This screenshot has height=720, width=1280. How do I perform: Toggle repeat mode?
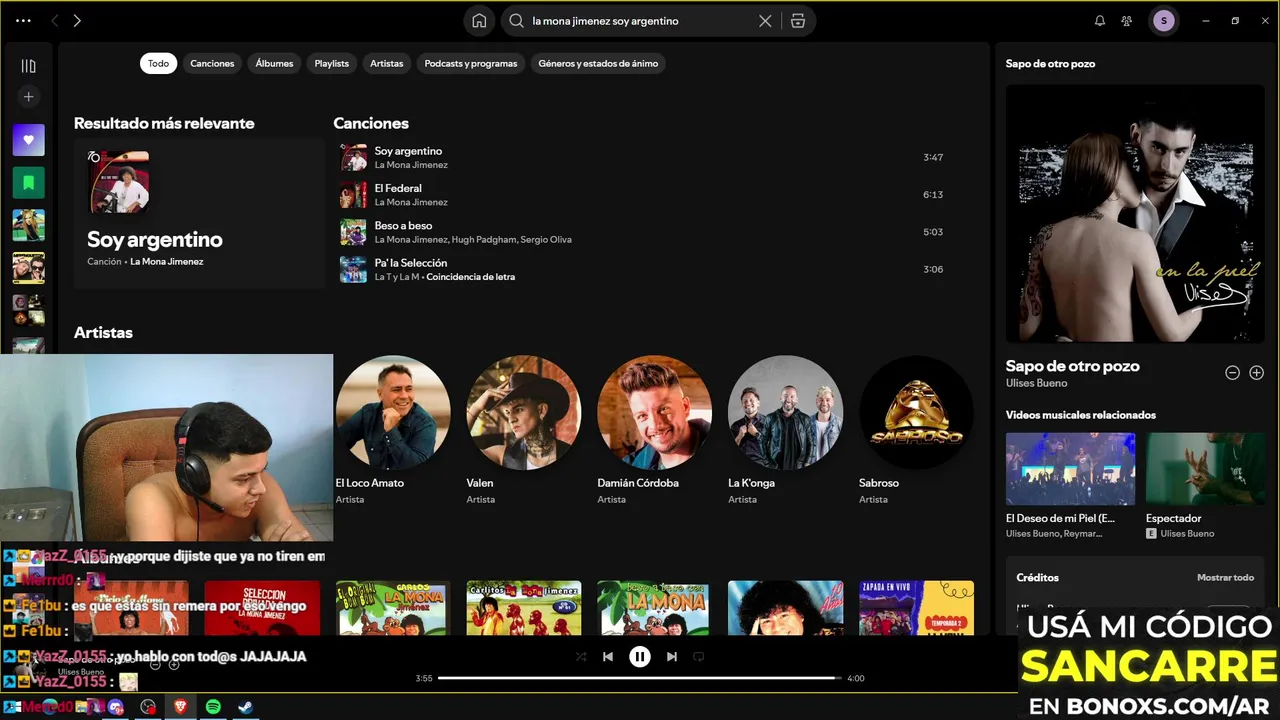tap(699, 657)
